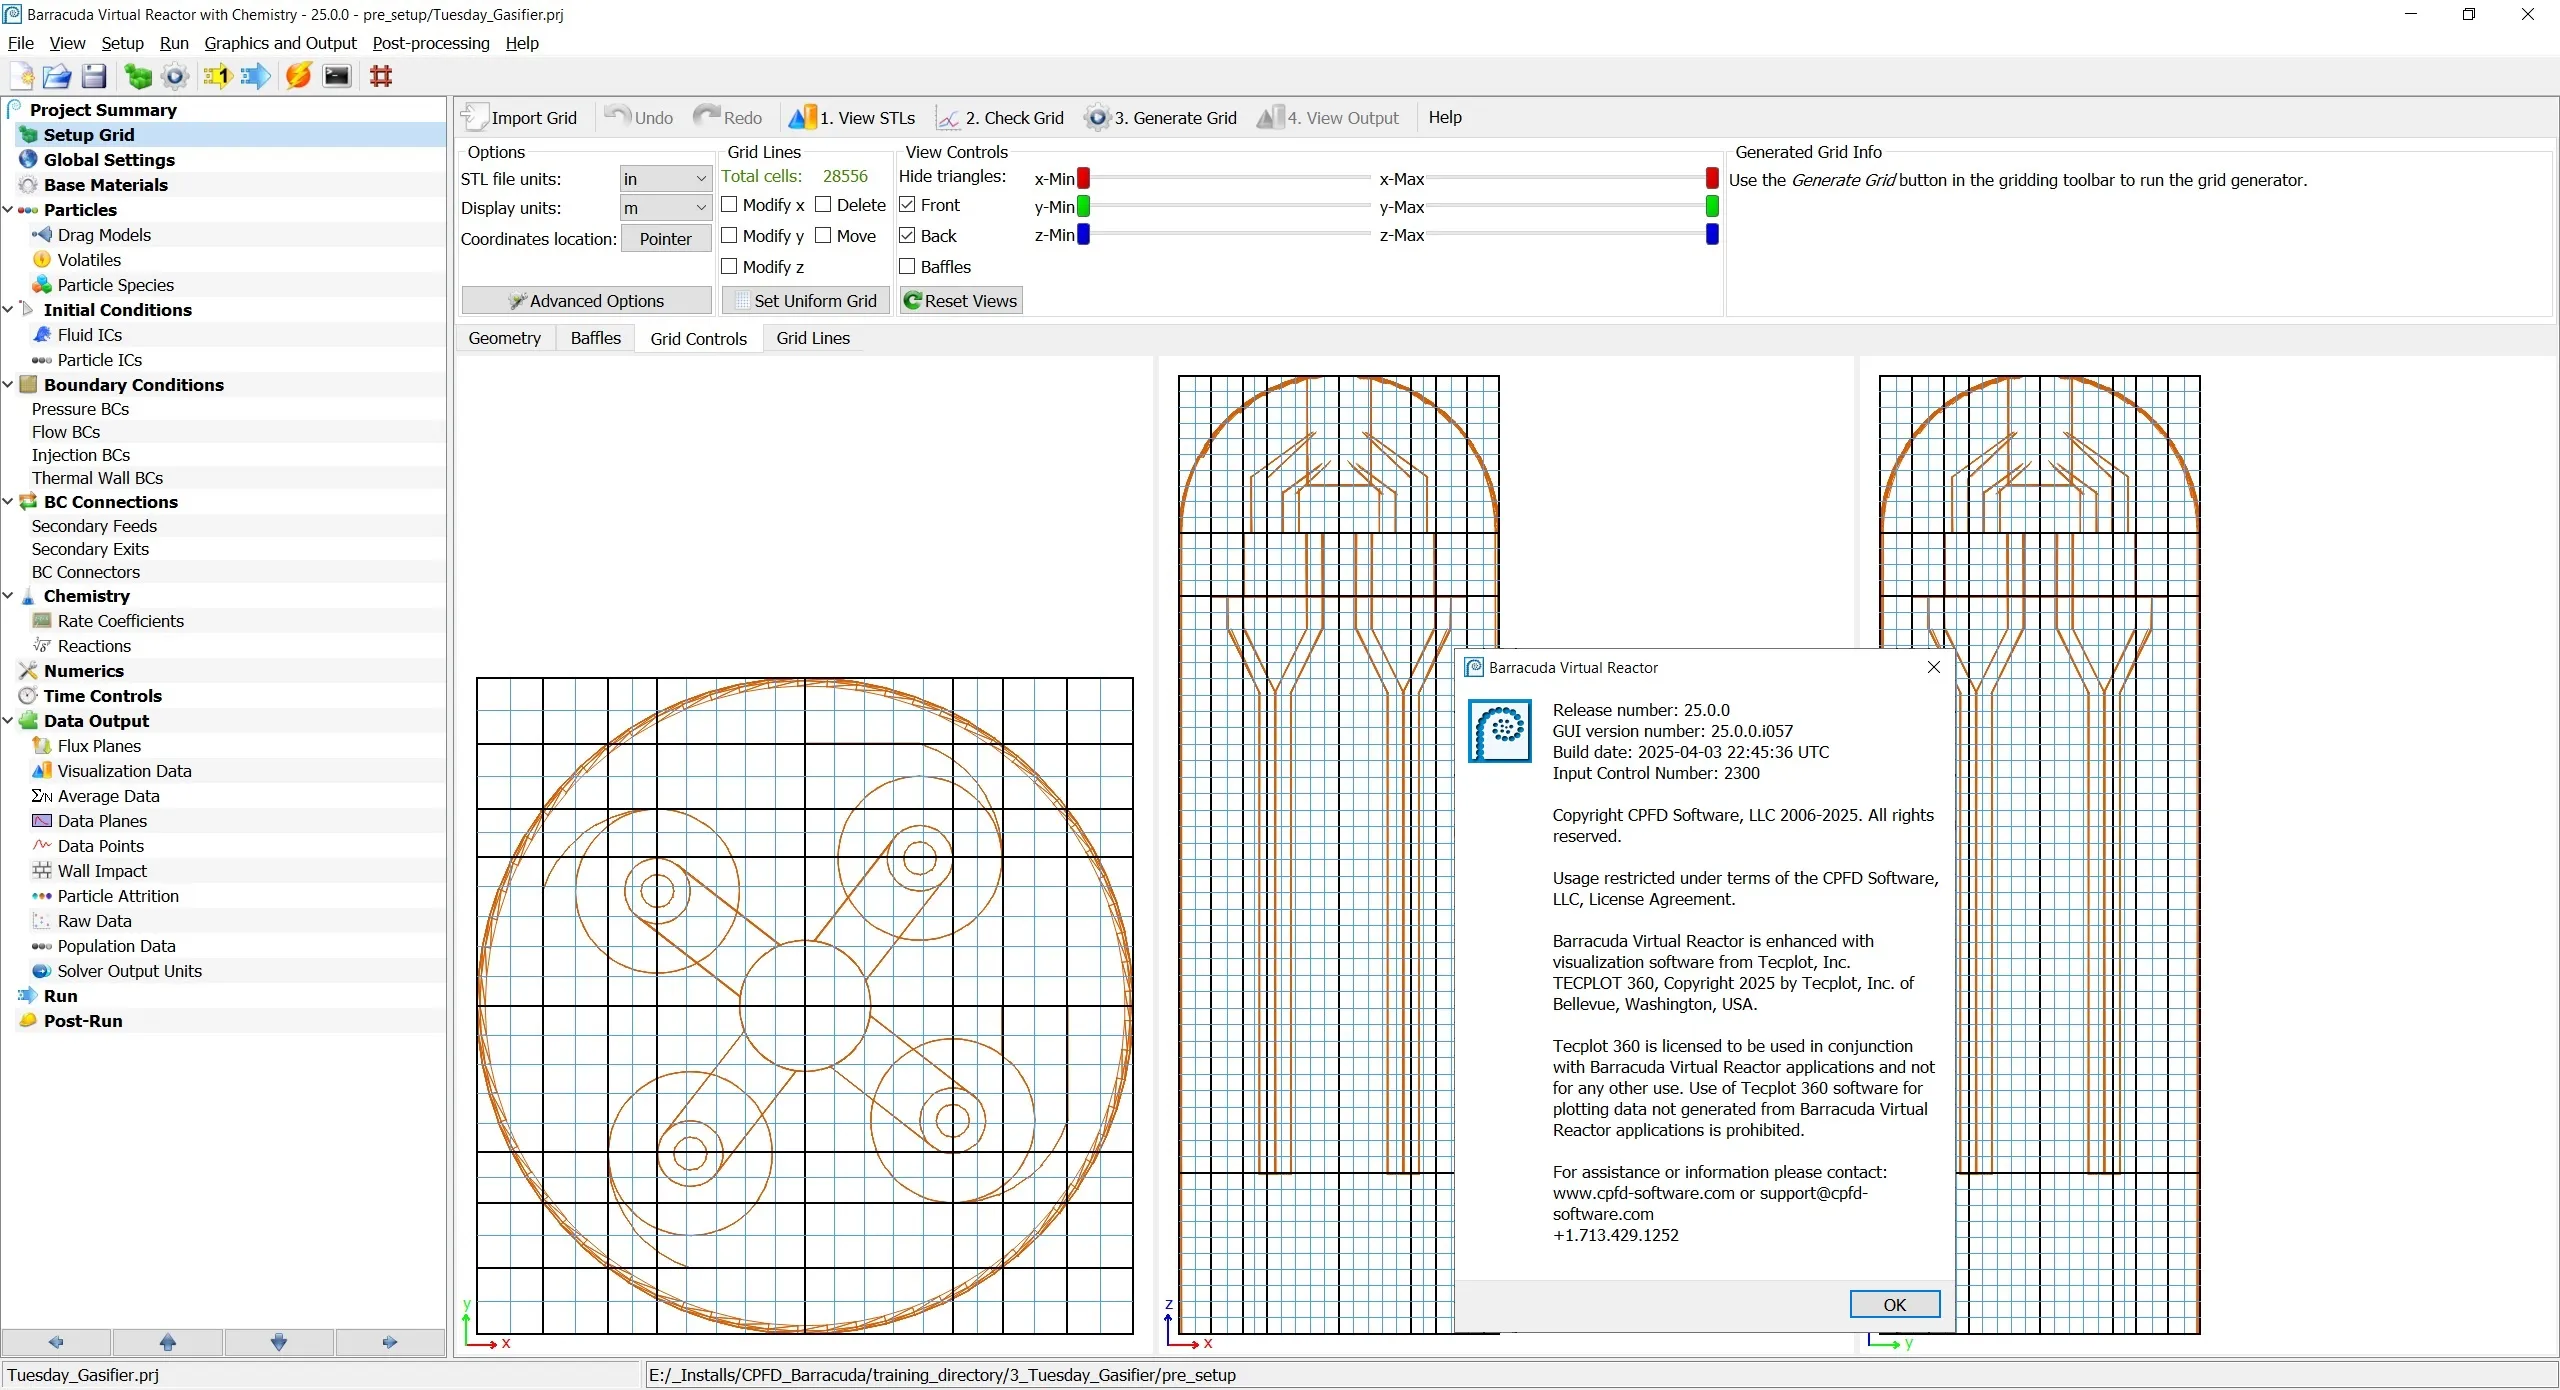This screenshot has width=2560, height=1390.
Task: Open Wall Impact tree item
Action: 101,871
